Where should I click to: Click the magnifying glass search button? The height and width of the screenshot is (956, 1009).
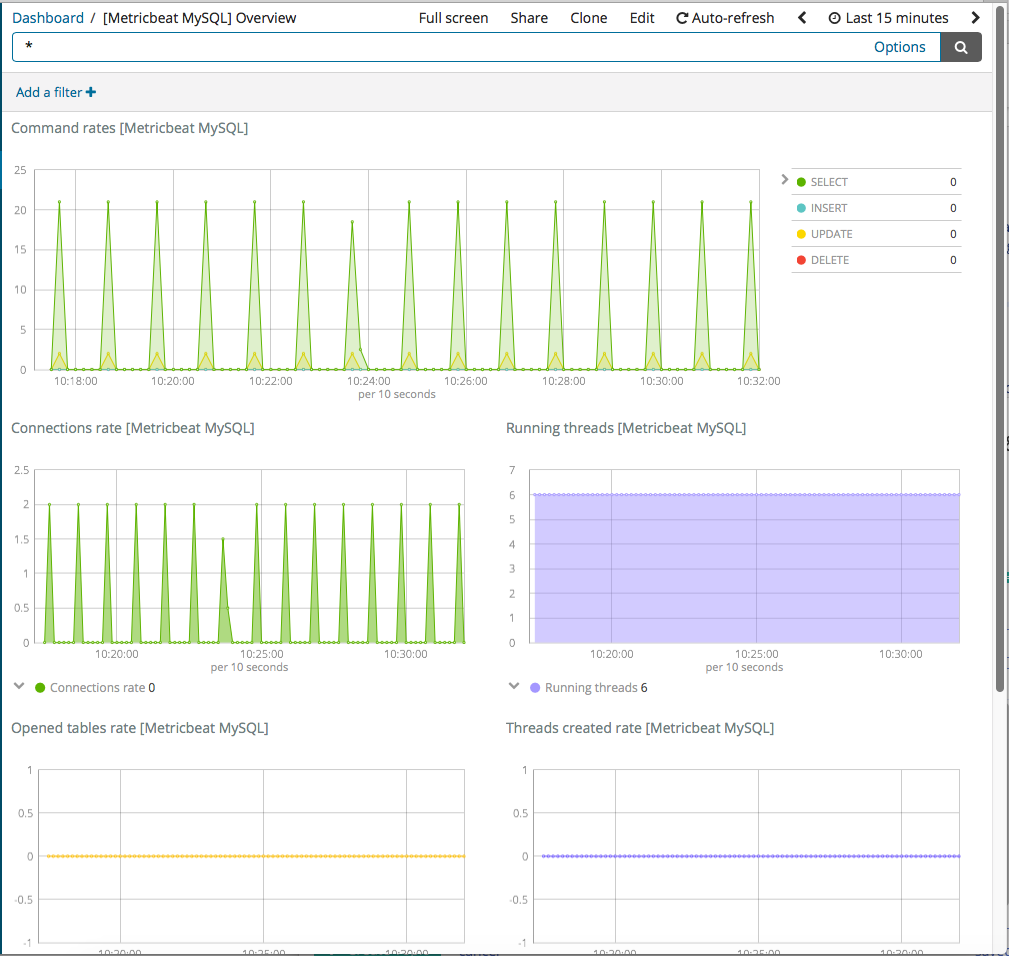pos(961,47)
